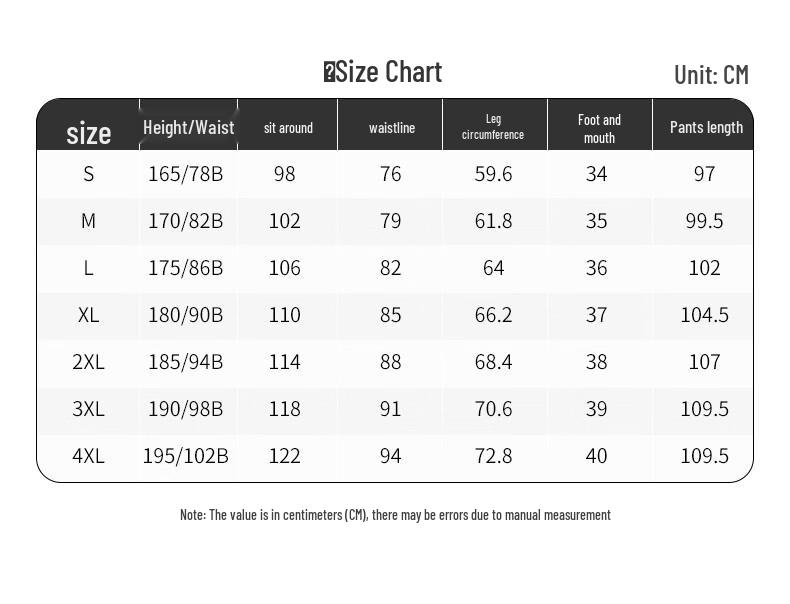This screenshot has width=790, height=604.
Task: Select the 3XL size label
Action: click(89, 409)
